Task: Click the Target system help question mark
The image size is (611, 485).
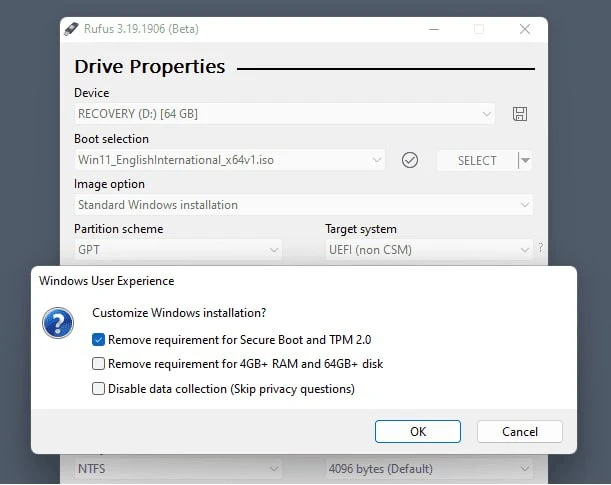Action: [540, 248]
